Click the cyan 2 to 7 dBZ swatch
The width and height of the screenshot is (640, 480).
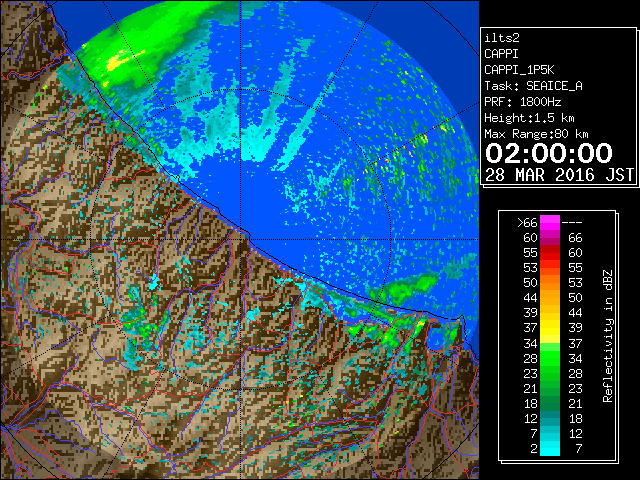click(x=550, y=448)
